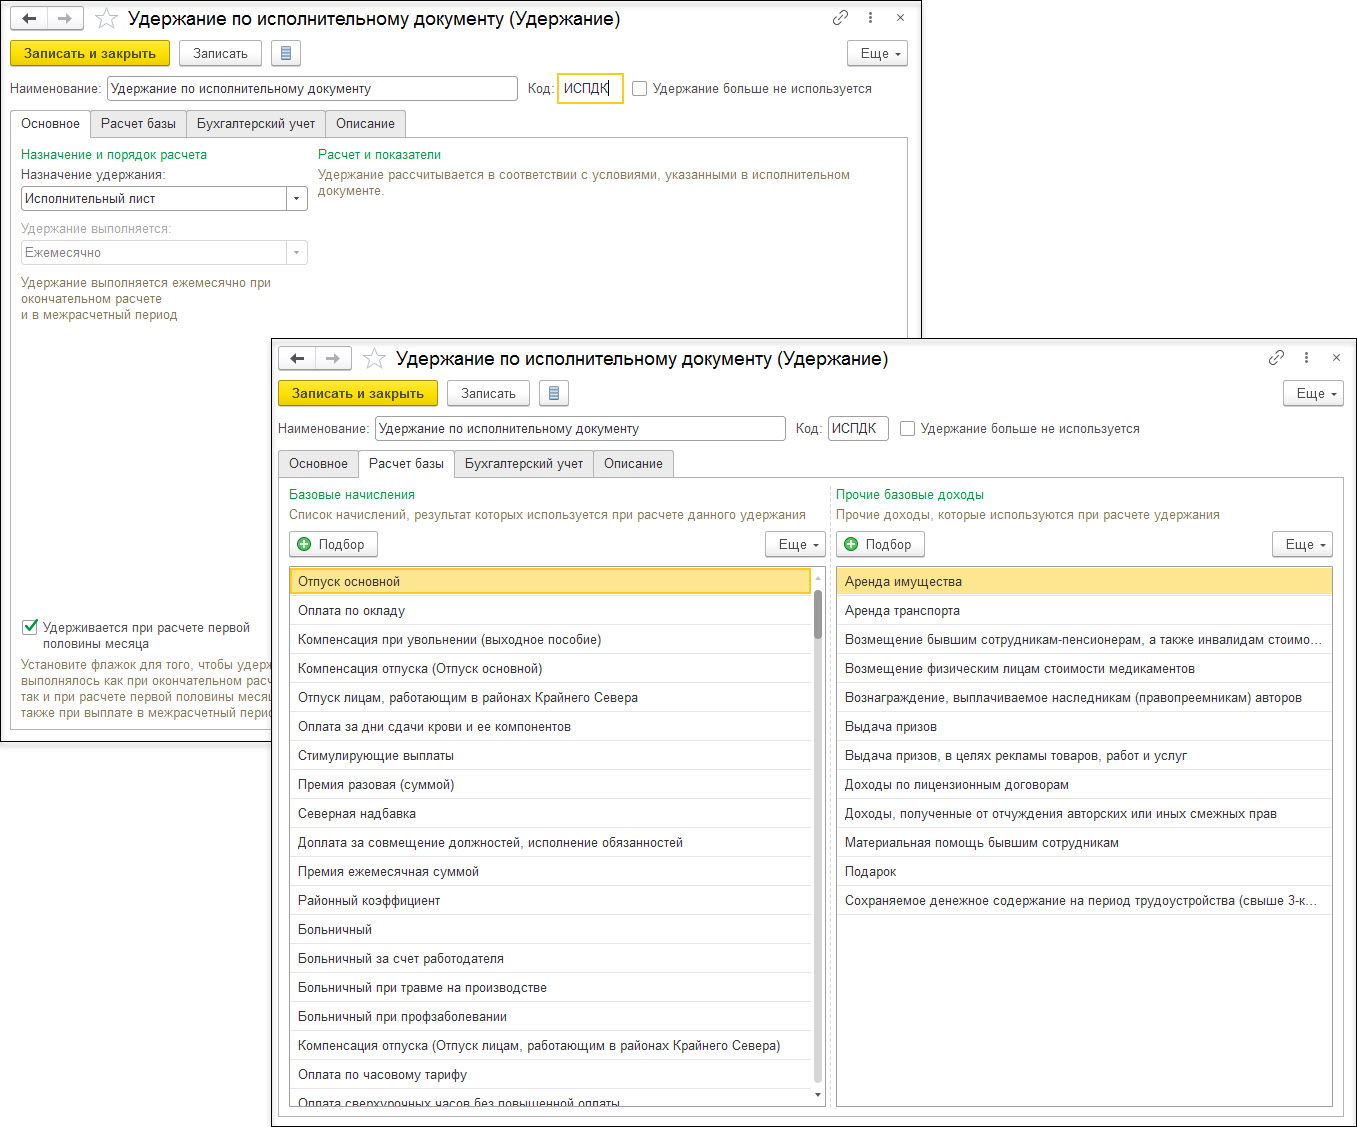Go back arrow in front window
The image size is (1357, 1127).
point(297,358)
